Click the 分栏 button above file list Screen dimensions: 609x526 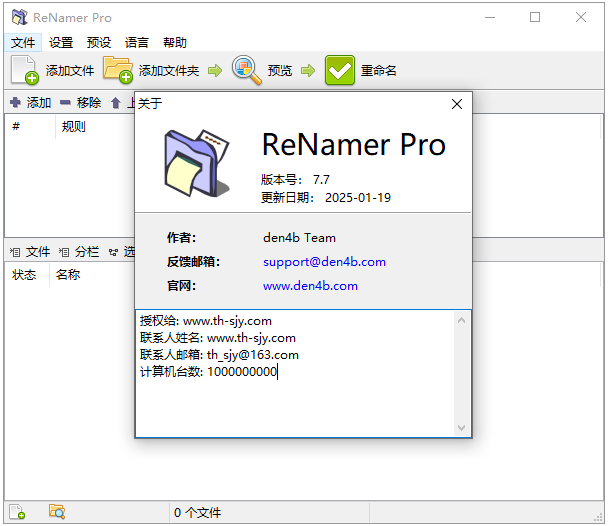pos(87,252)
